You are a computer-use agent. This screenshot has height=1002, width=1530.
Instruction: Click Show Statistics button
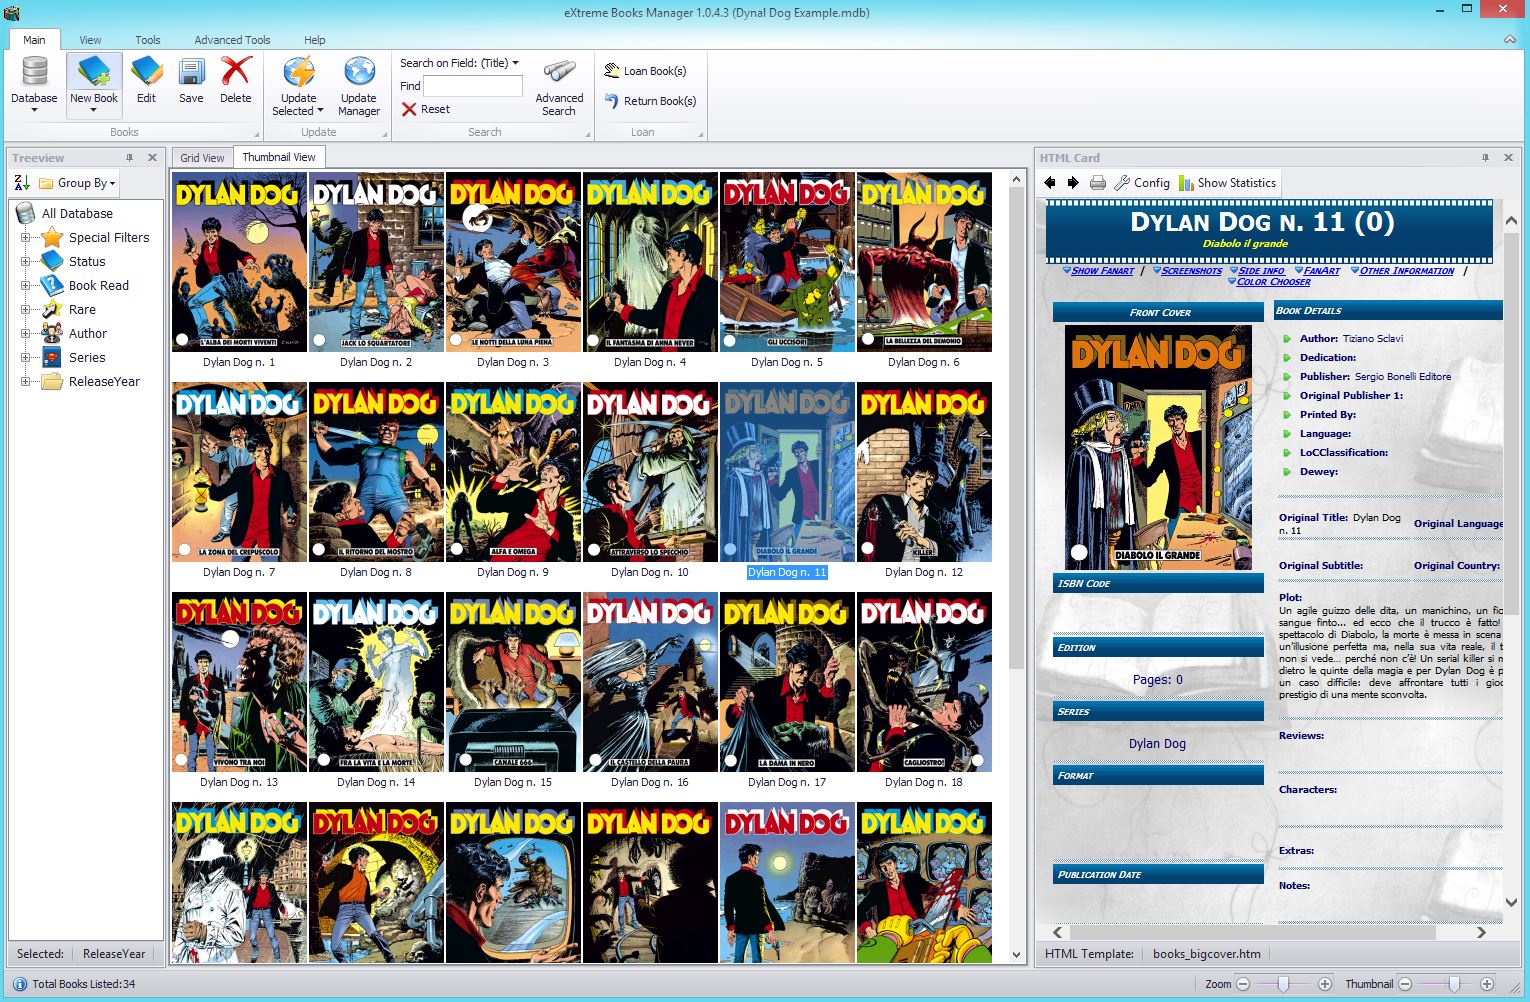coord(1228,183)
